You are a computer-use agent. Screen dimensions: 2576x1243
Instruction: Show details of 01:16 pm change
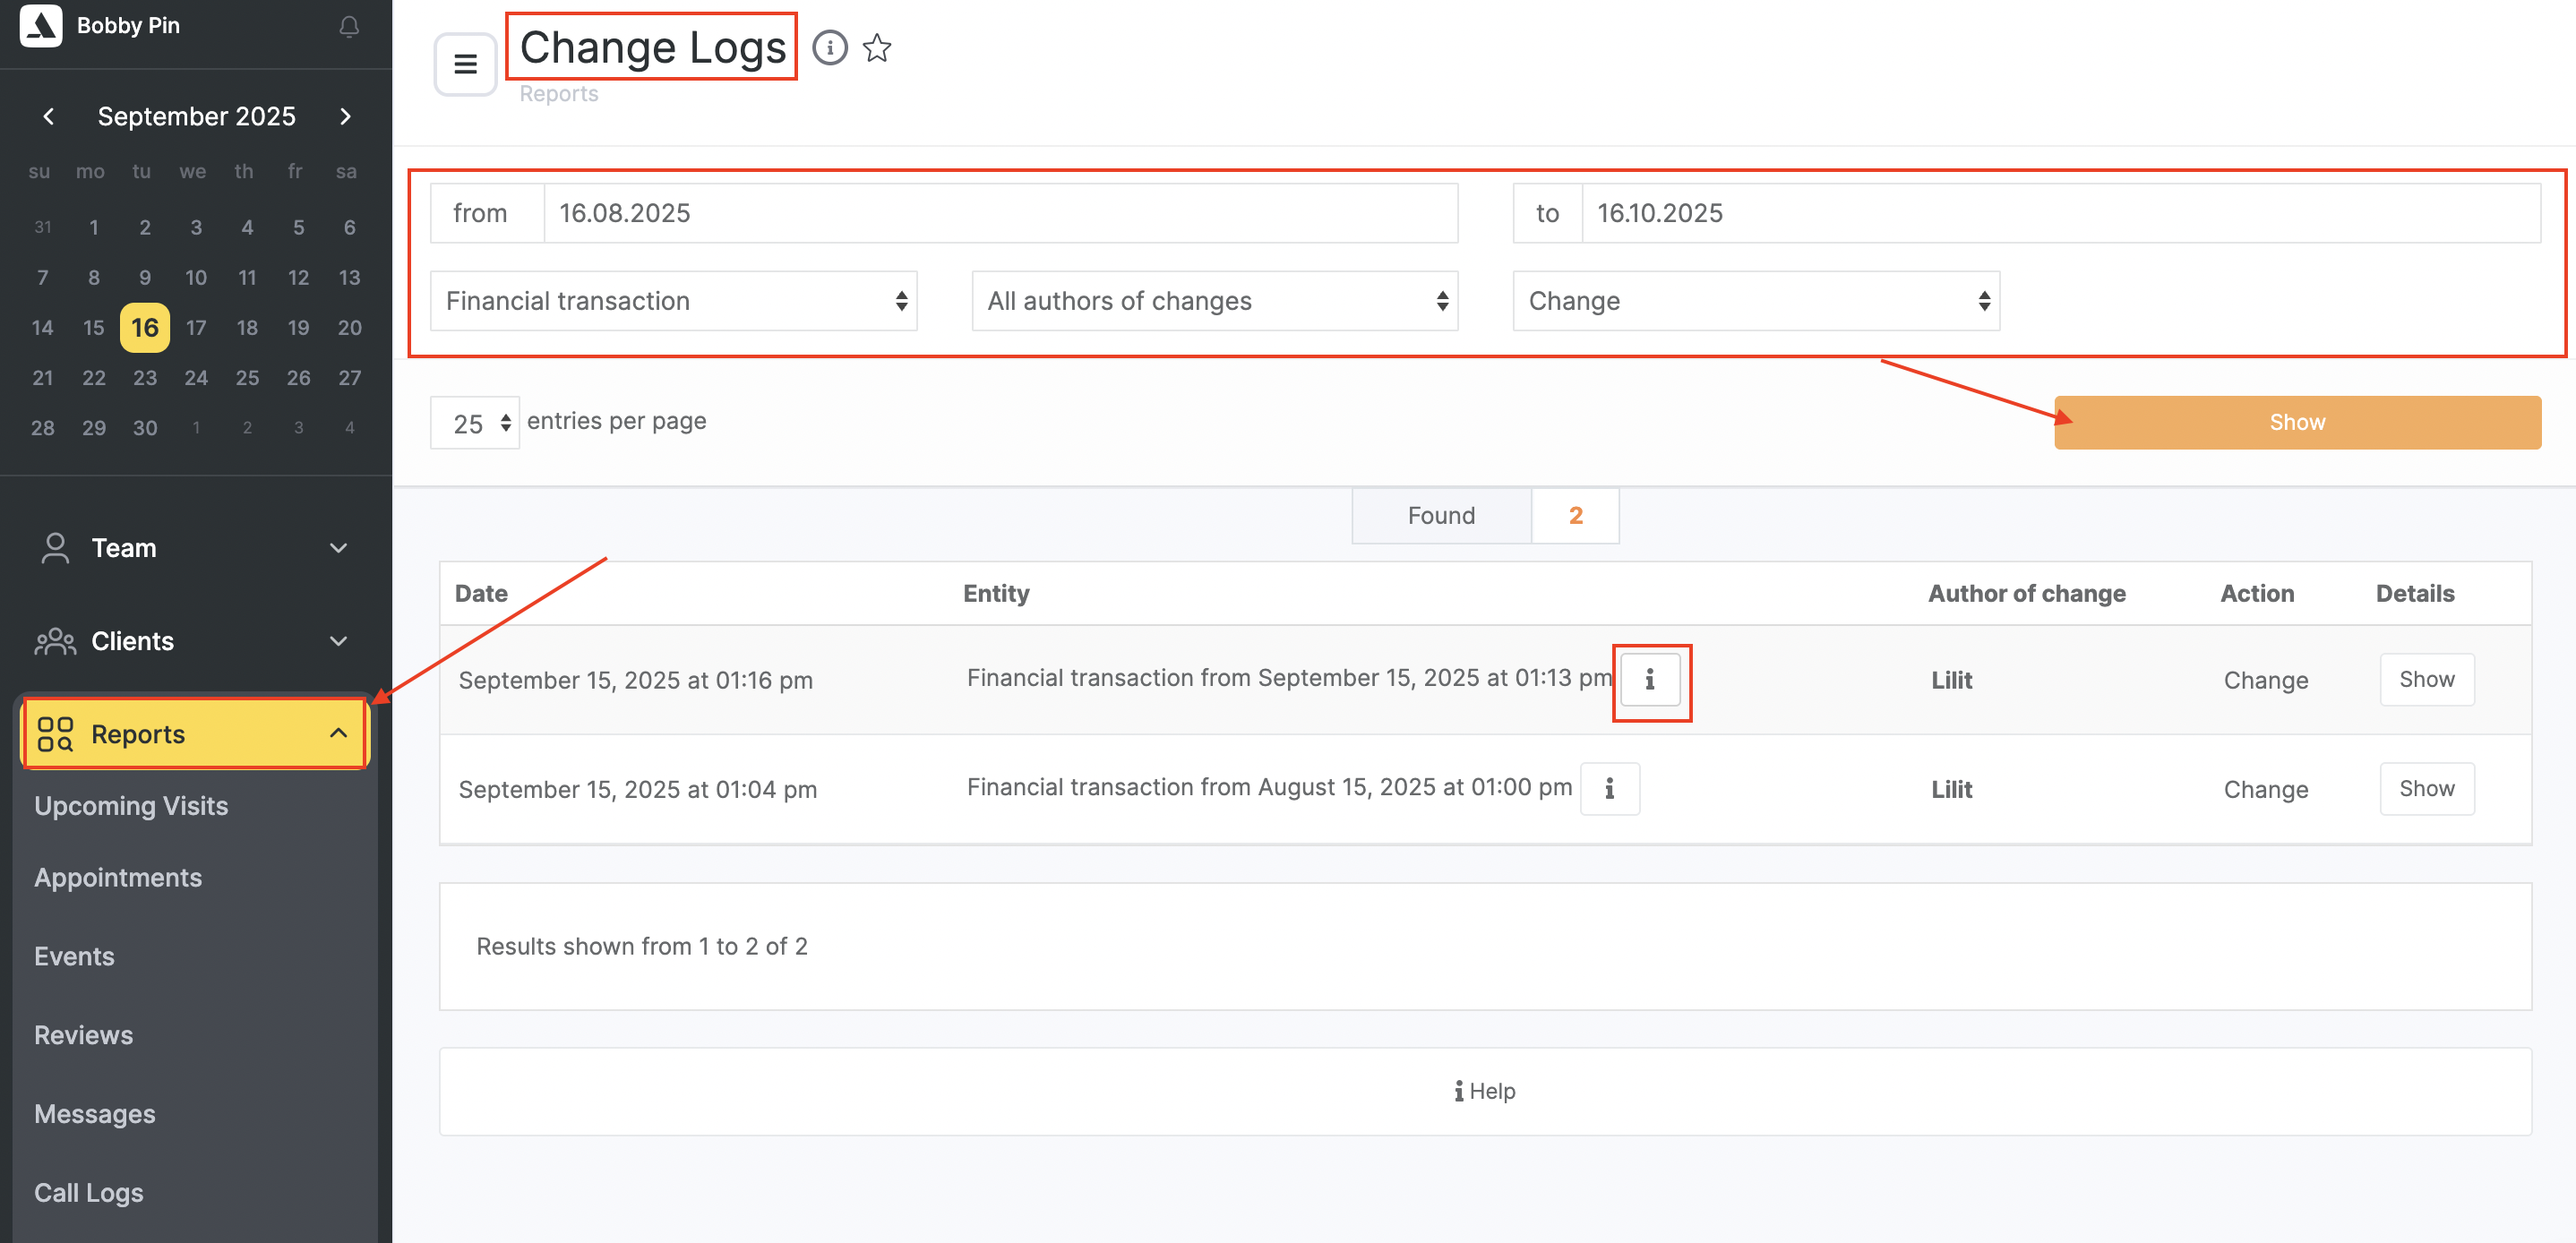pos(2426,680)
